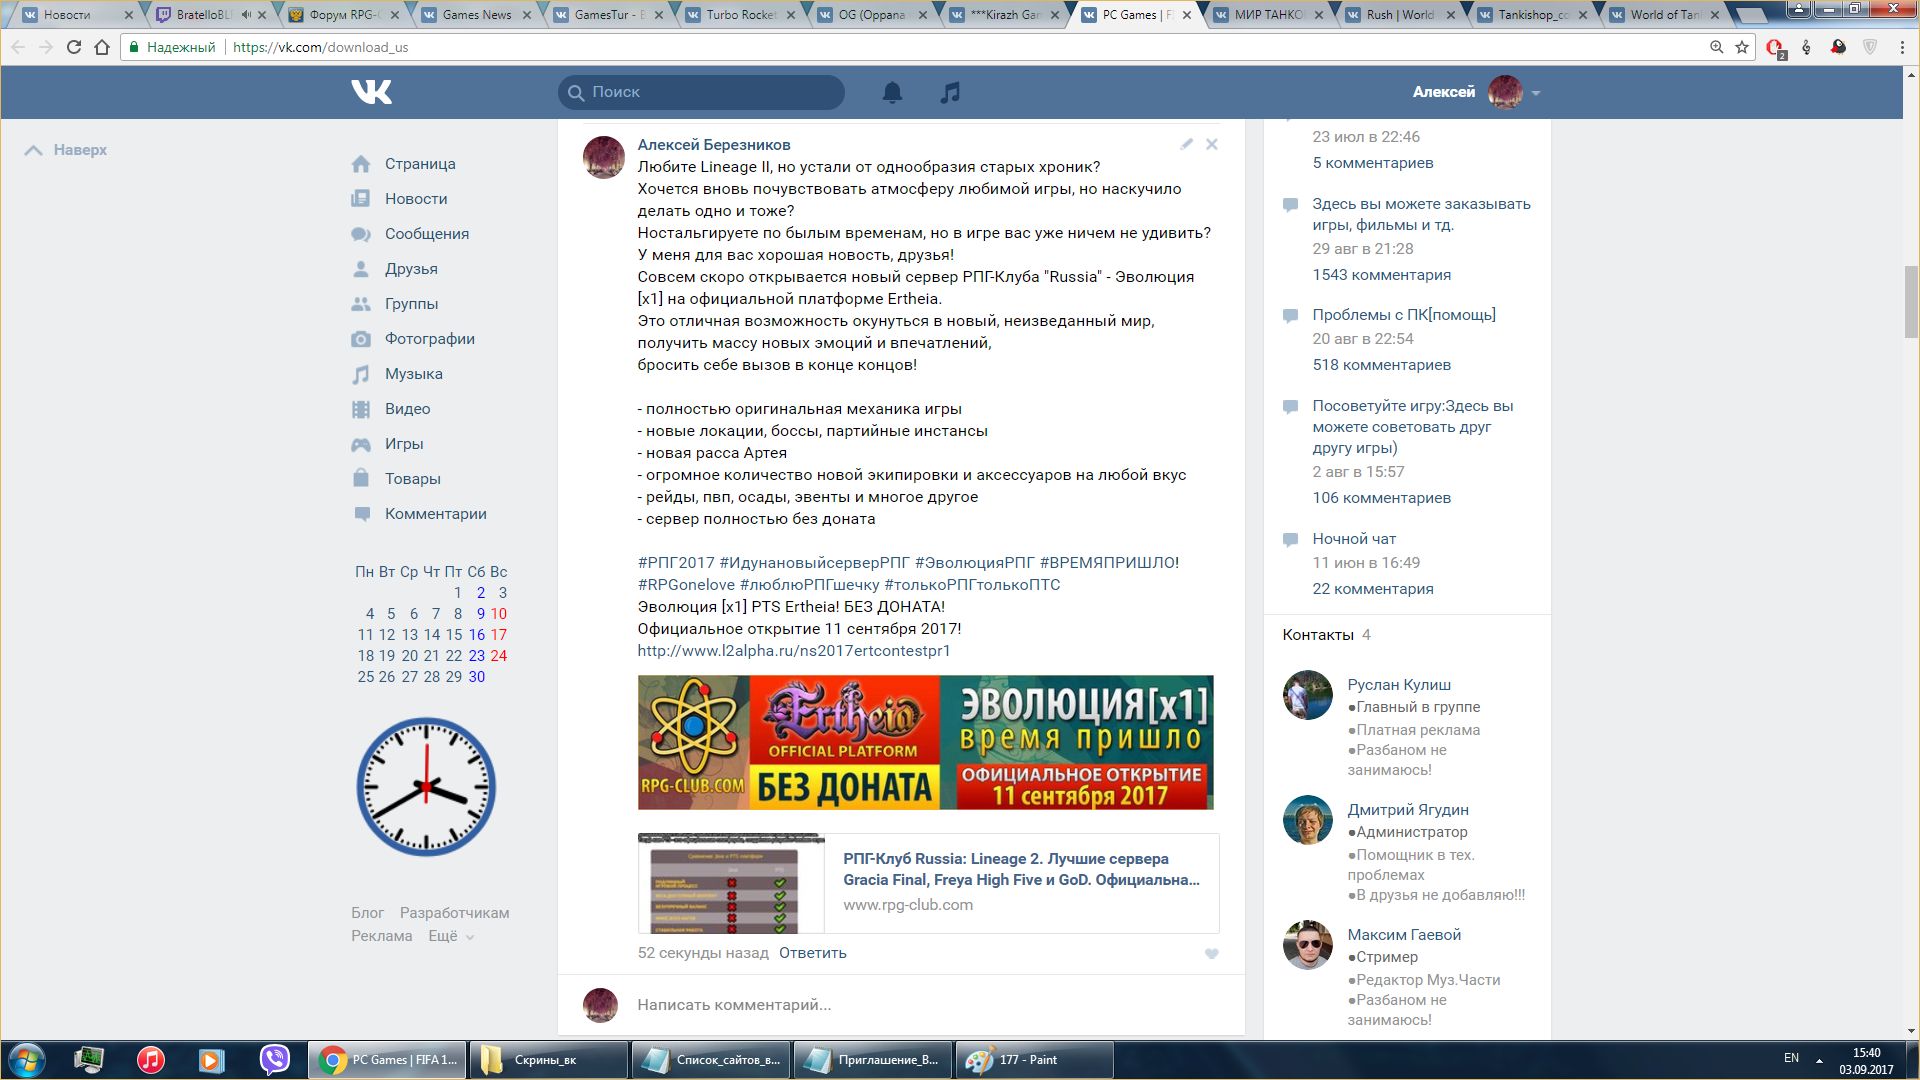Click the address bar URL

320,47
